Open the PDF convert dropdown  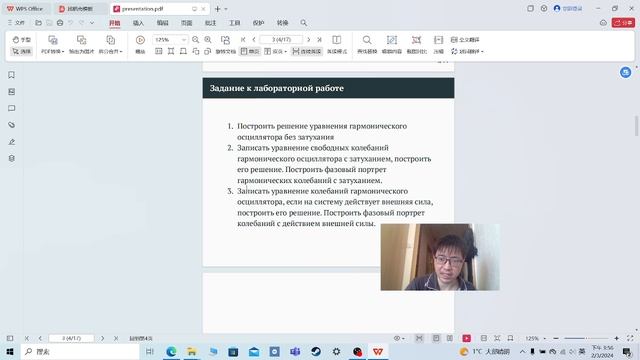point(53,45)
